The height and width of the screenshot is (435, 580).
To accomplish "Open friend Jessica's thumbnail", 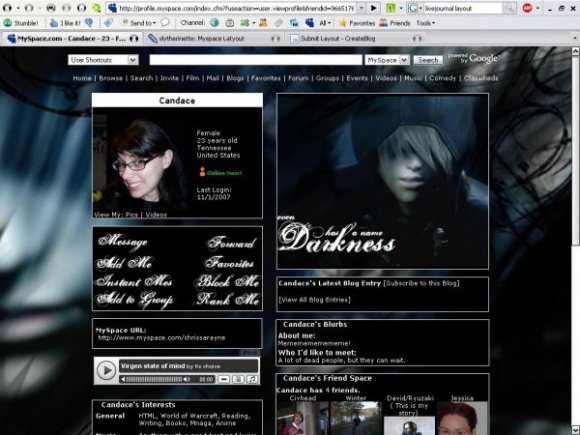I will pos(462,418).
